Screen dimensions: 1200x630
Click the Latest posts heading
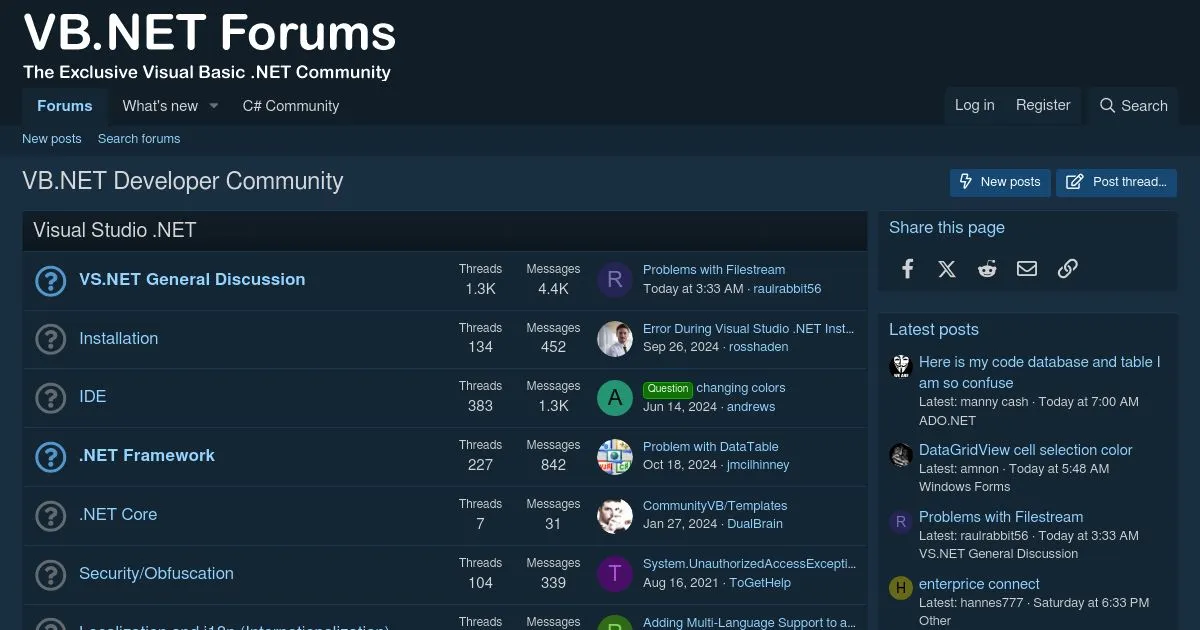click(x=934, y=330)
